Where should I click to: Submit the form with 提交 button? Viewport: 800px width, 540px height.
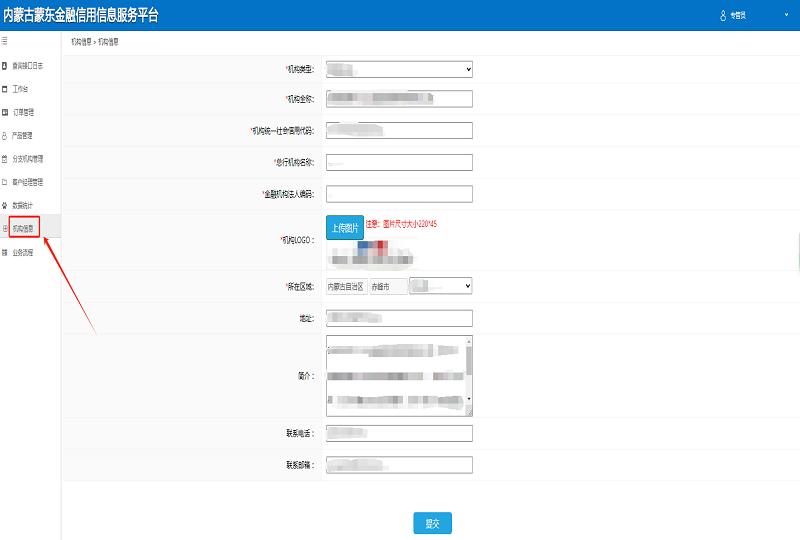point(432,523)
